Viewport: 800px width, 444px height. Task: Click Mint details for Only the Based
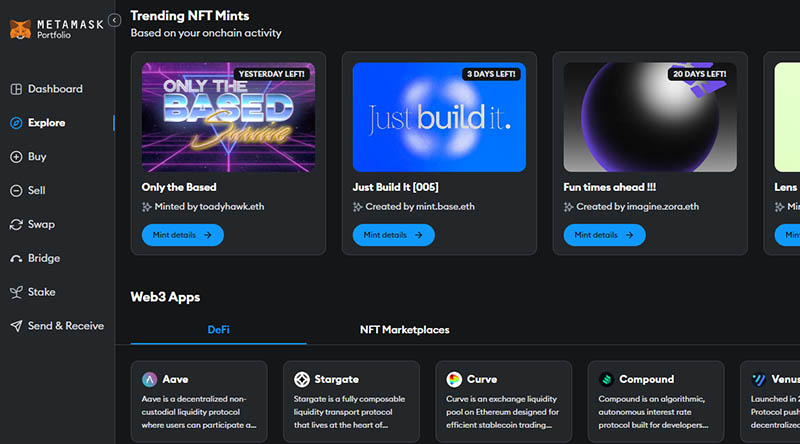[182, 235]
